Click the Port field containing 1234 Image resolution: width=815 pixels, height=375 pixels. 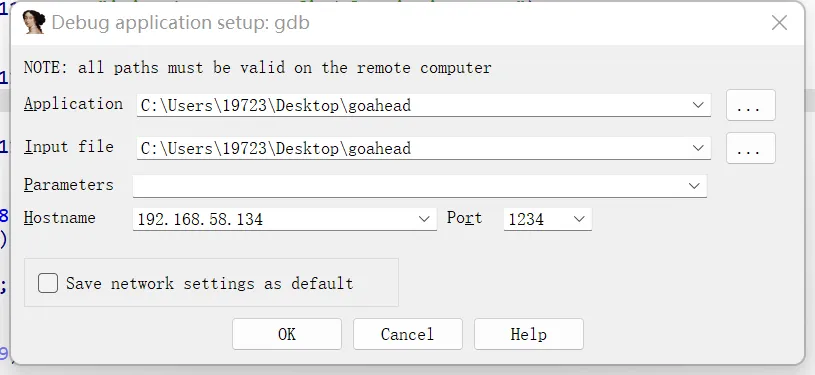coord(536,219)
